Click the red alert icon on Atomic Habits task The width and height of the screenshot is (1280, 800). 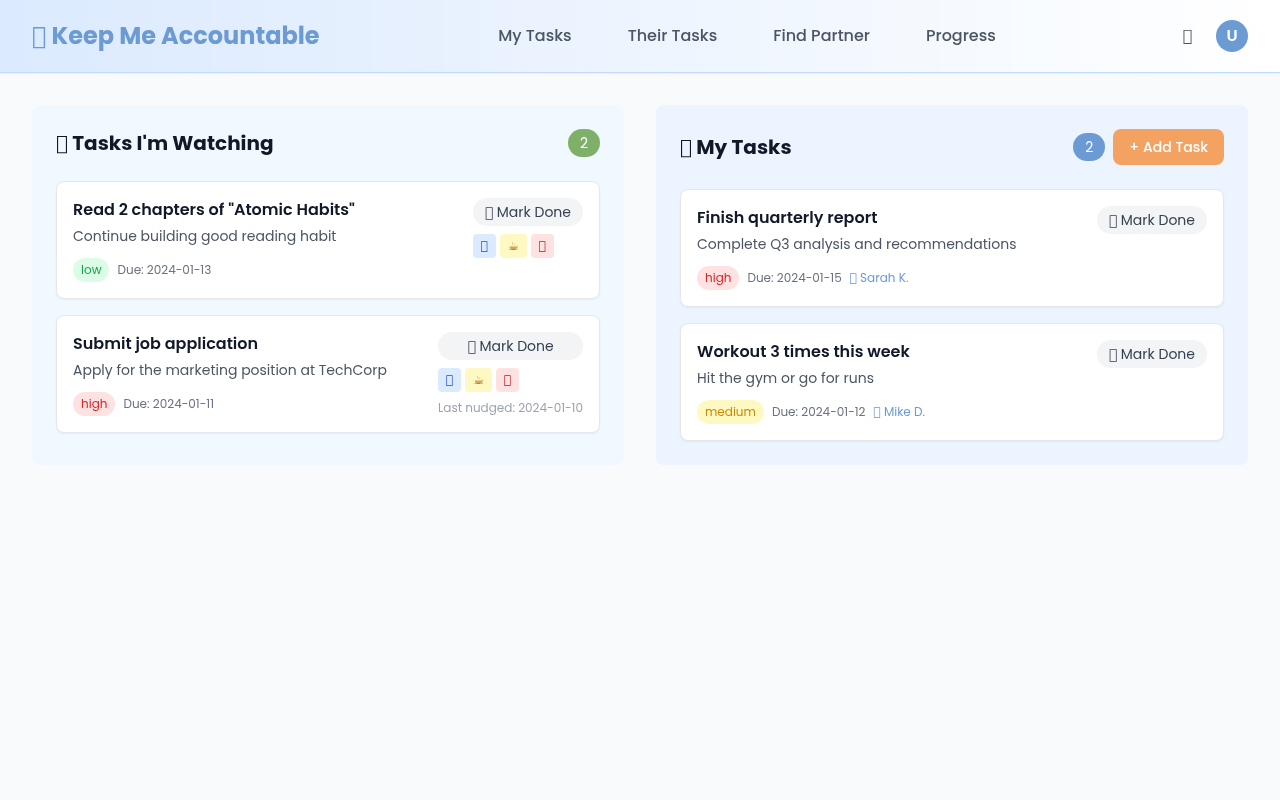pyautogui.click(x=542, y=245)
